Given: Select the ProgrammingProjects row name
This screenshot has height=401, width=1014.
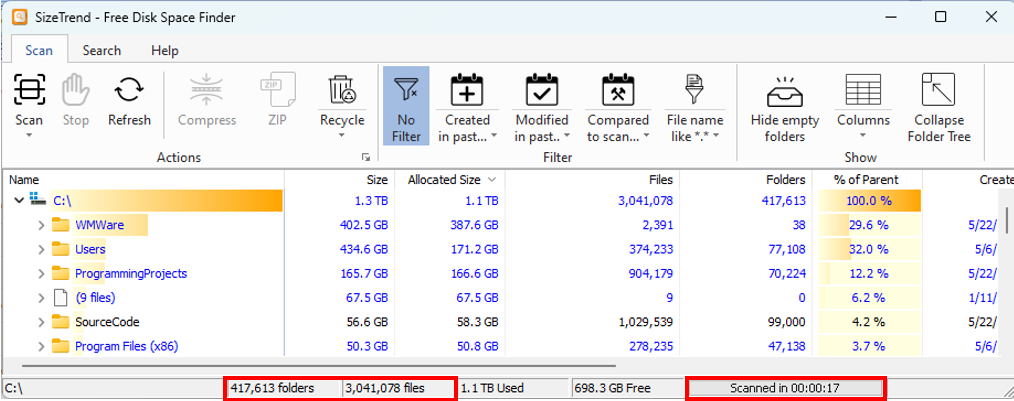Looking at the screenshot, I should 131,274.
